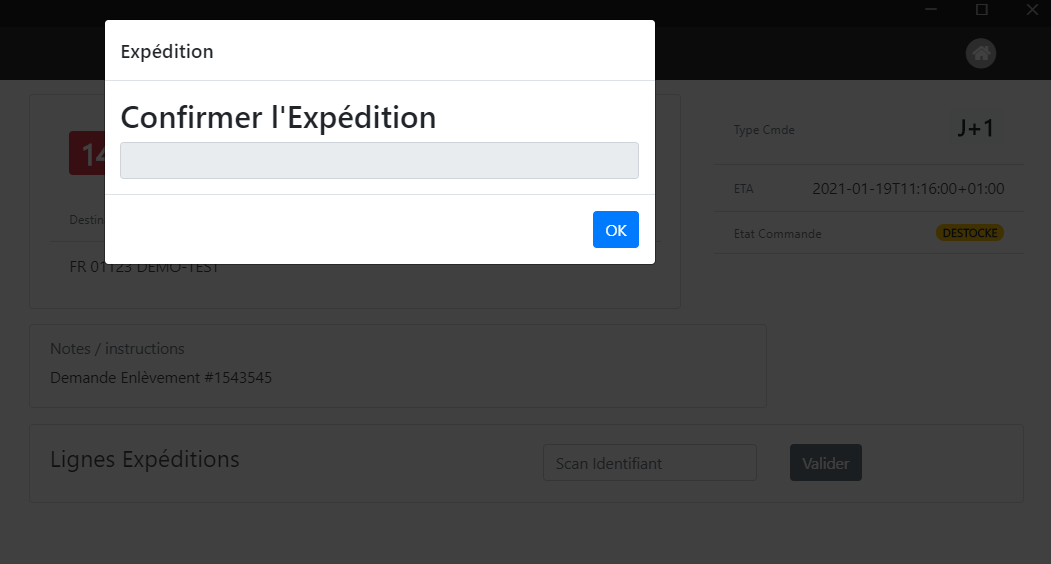Click the Valider button
The height and width of the screenshot is (564, 1051).
tap(826, 463)
